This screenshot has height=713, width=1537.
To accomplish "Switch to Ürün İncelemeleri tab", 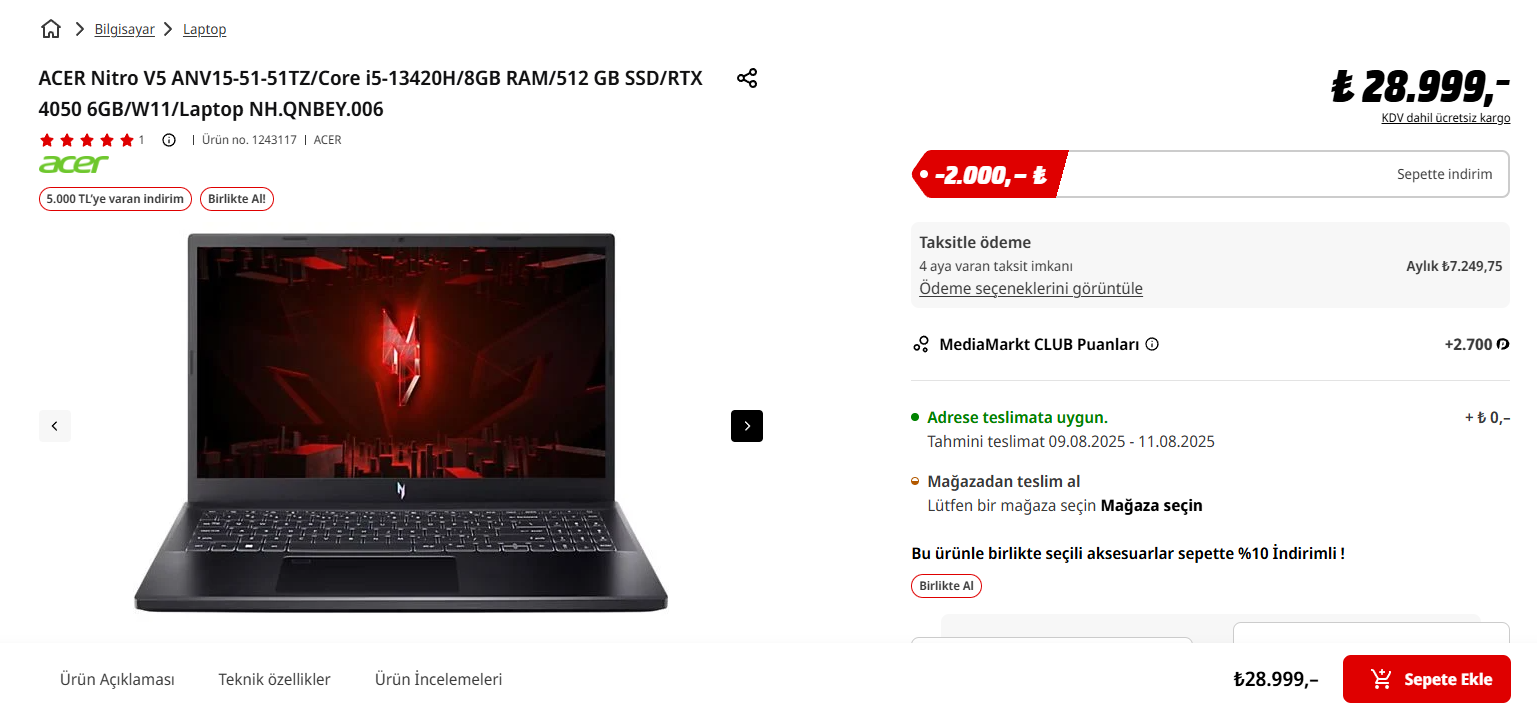I will click(439, 679).
